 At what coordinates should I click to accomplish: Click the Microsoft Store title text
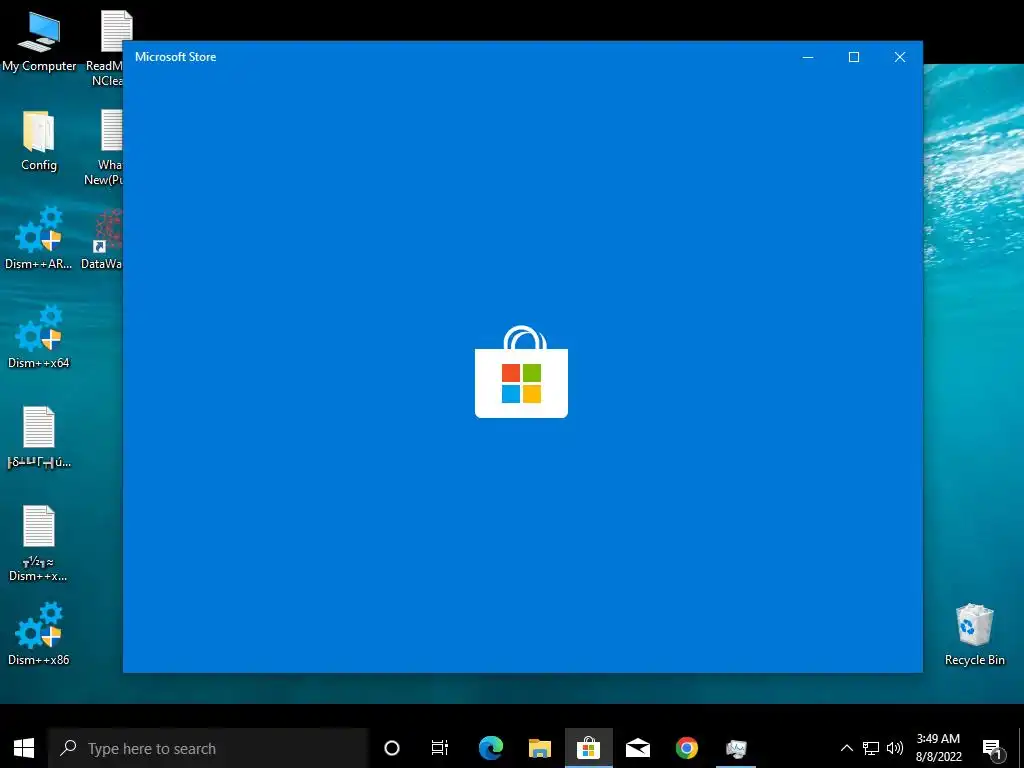[176, 57]
